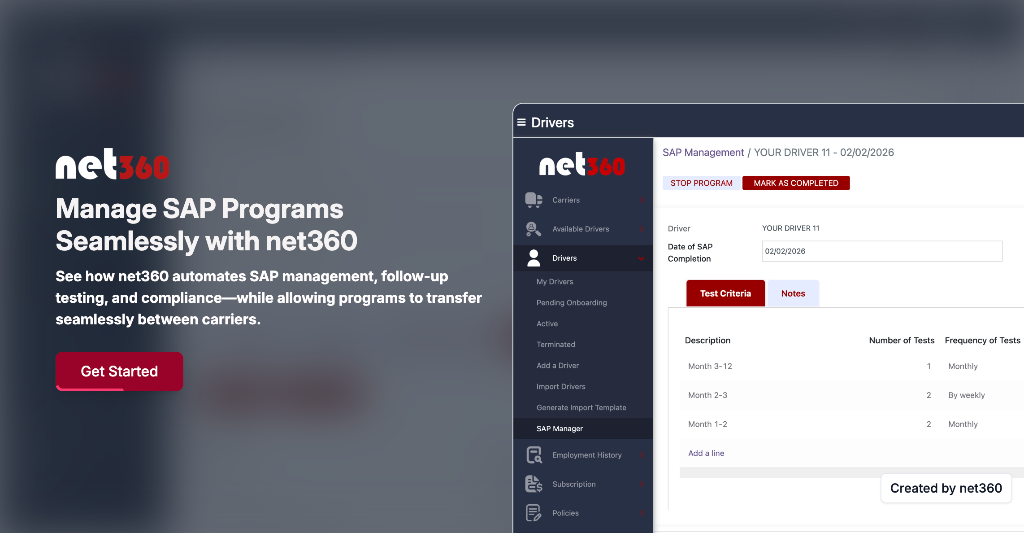
Task: Select Terminated drivers submenu item
Action: coord(556,344)
